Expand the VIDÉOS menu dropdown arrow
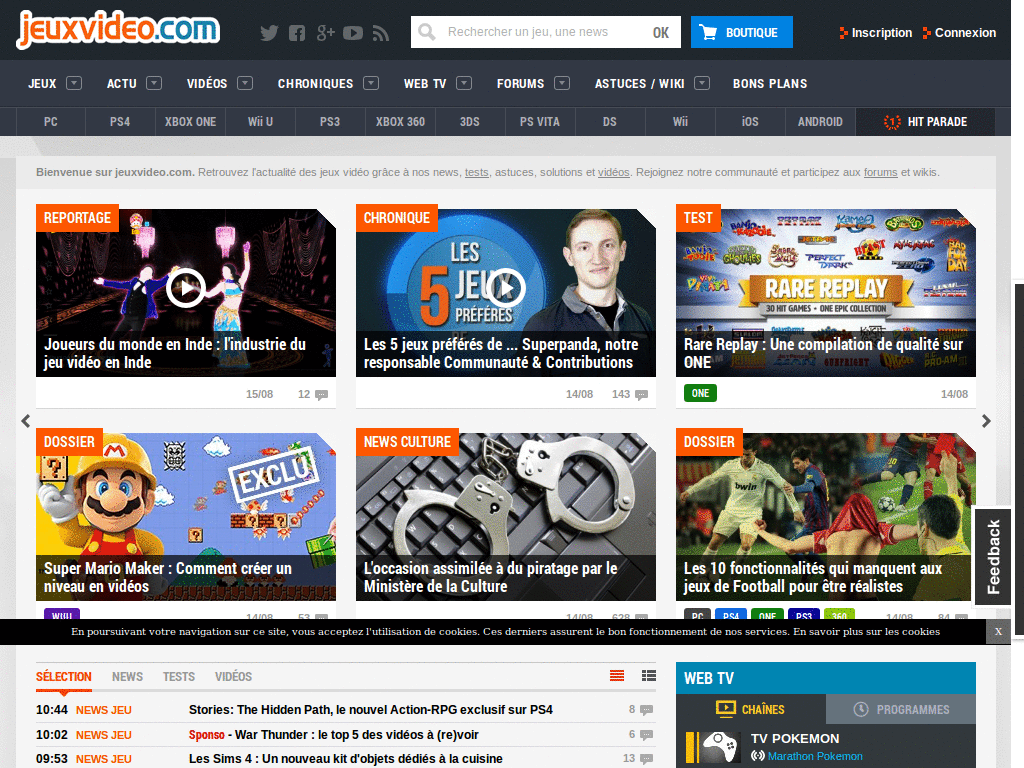 (x=245, y=83)
